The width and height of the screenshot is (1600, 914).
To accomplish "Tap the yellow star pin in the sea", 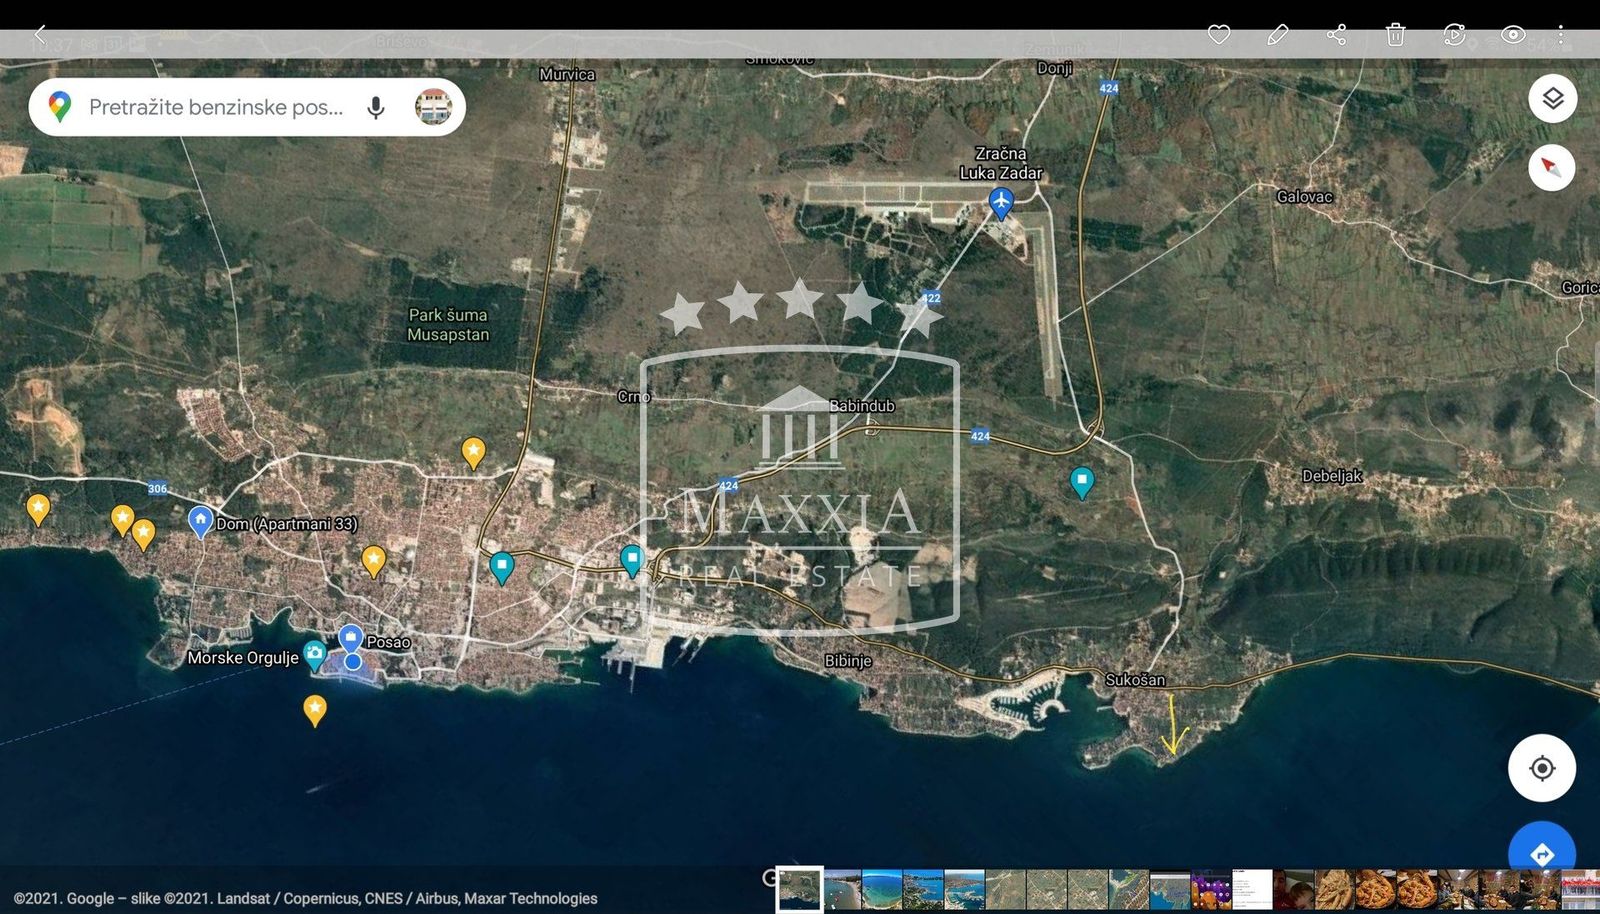I will pos(315,710).
